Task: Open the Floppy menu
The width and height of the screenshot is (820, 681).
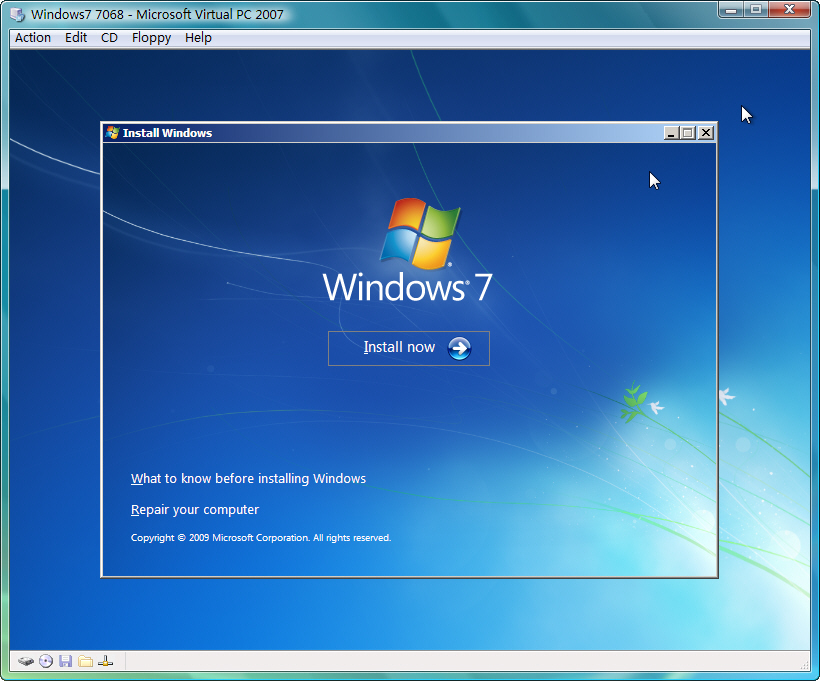Action: [x=151, y=38]
